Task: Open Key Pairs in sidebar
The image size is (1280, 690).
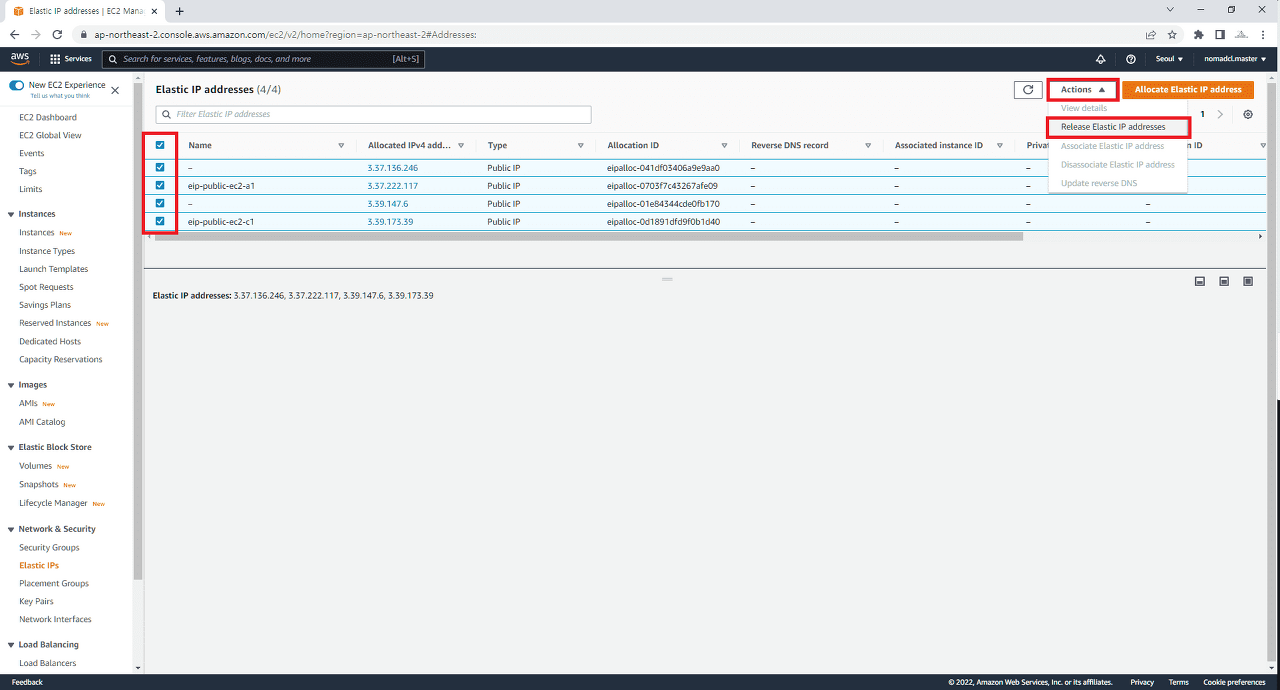Action: [x=36, y=602]
